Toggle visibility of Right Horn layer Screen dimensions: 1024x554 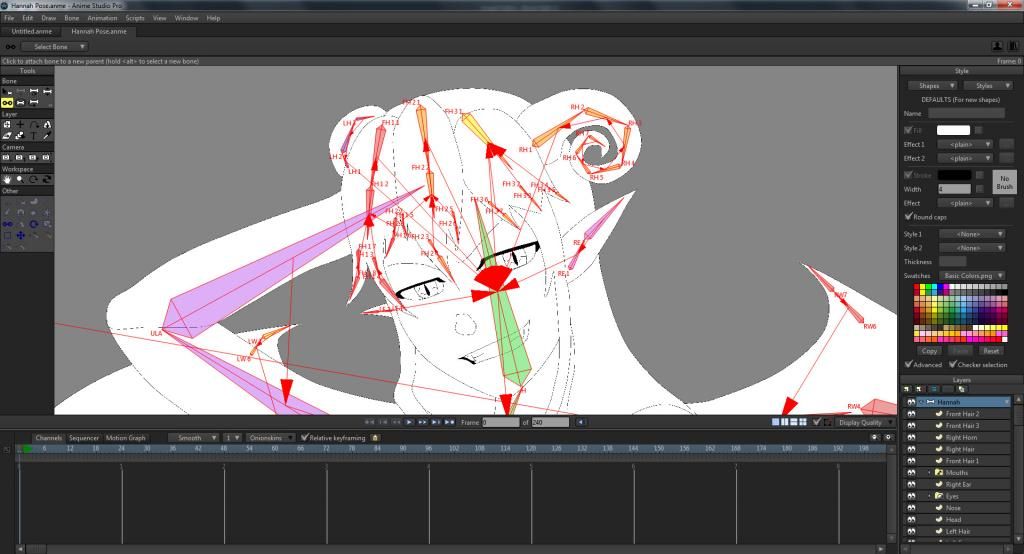pyautogui.click(x=911, y=438)
